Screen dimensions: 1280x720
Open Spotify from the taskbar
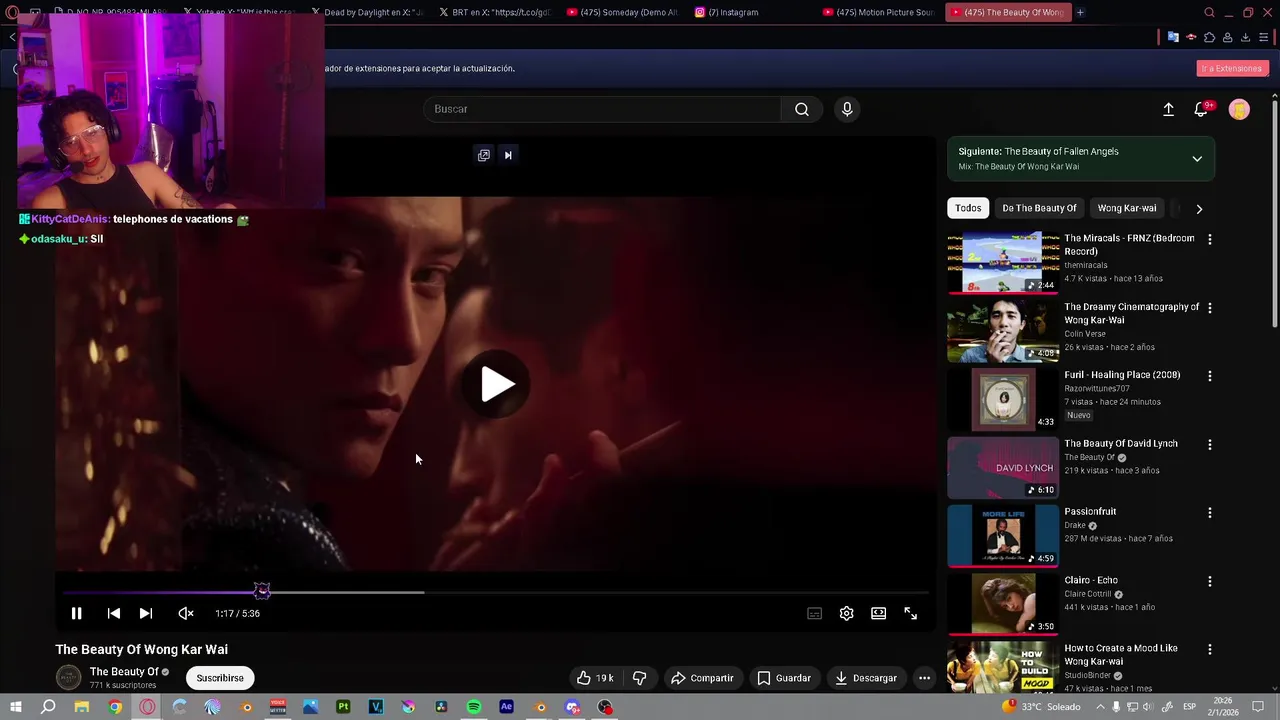[x=474, y=707]
